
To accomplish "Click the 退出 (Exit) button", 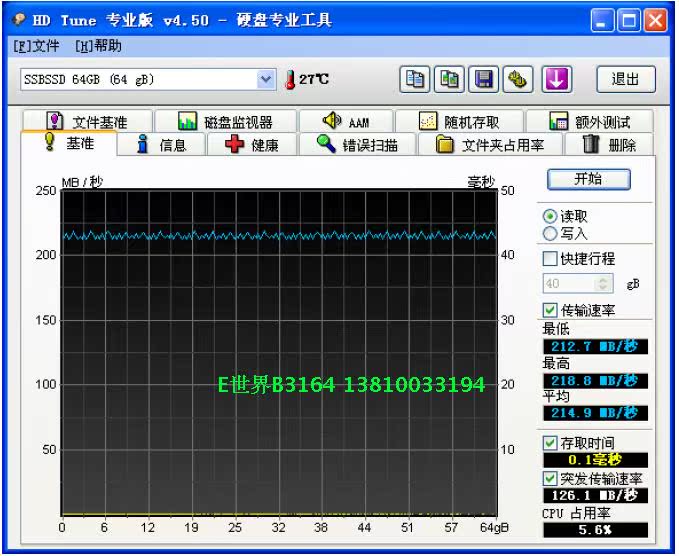I will [626, 79].
